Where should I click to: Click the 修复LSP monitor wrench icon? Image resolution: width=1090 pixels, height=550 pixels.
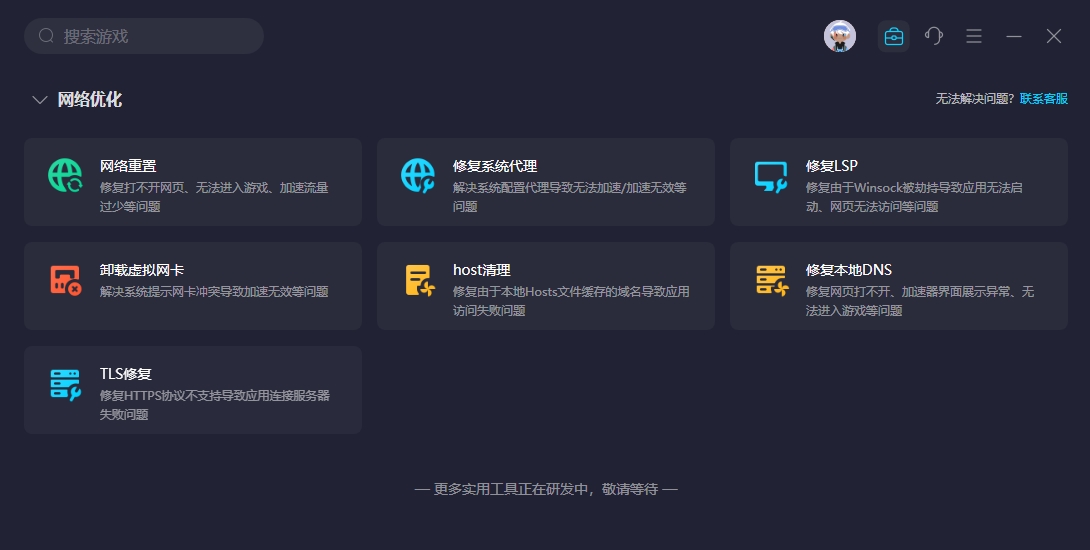(771, 176)
